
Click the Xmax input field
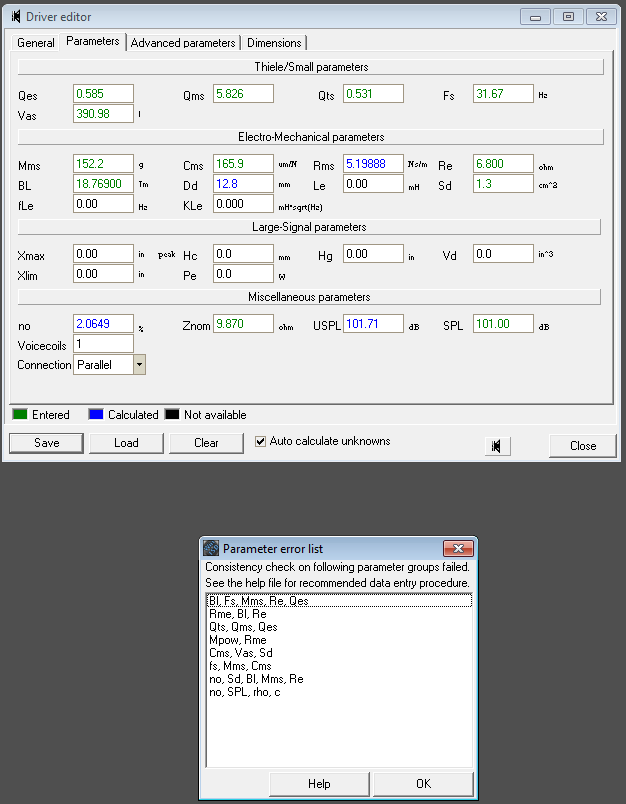pyautogui.click(x=103, y=254)
